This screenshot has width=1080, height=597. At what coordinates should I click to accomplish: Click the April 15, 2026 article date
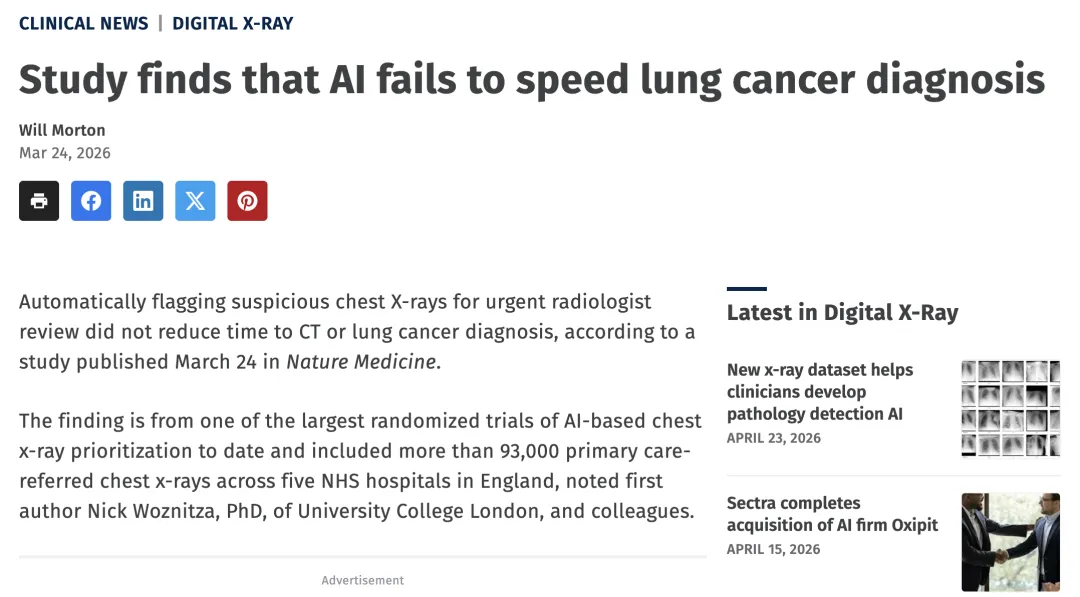(773, 549)
